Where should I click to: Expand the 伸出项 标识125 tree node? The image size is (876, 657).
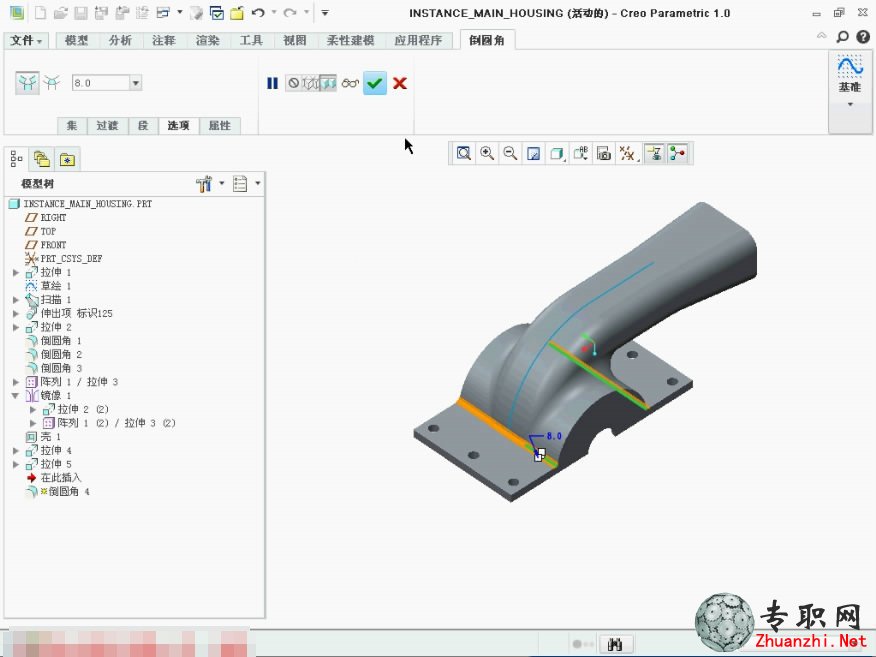click(x=16, y=313)
